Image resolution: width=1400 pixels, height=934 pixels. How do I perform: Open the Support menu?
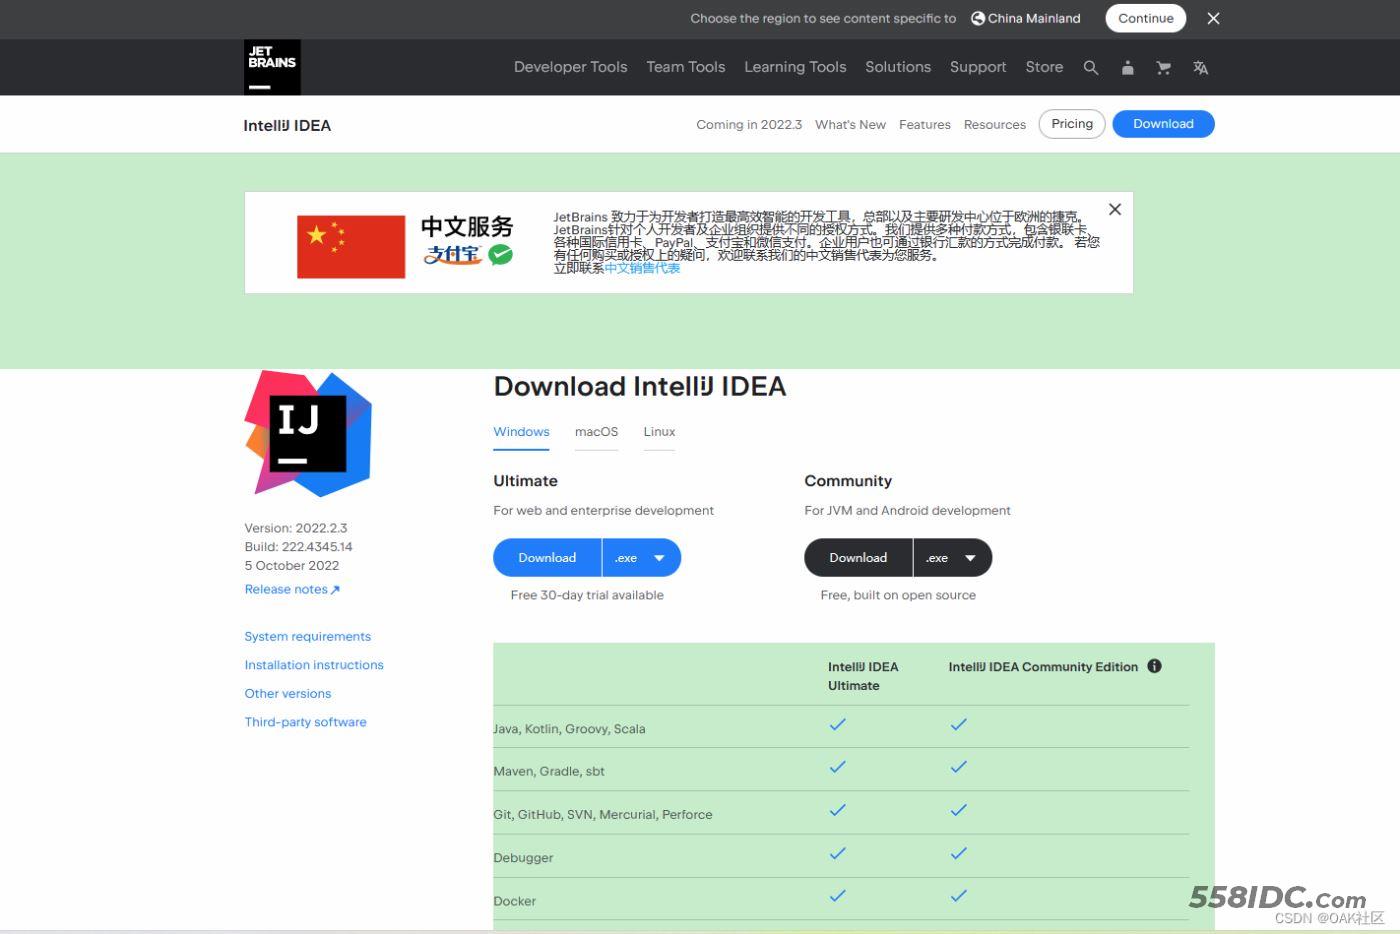(x=978, y=67)
